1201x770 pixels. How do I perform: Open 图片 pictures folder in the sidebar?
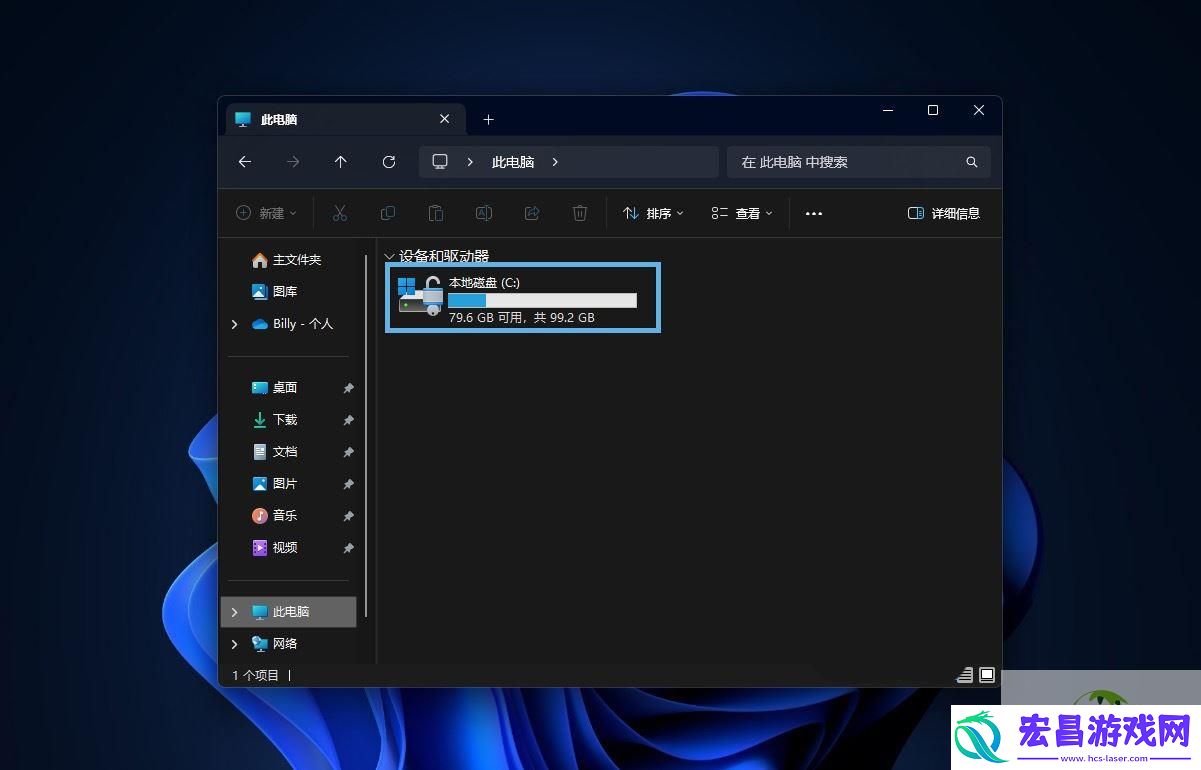274,484
